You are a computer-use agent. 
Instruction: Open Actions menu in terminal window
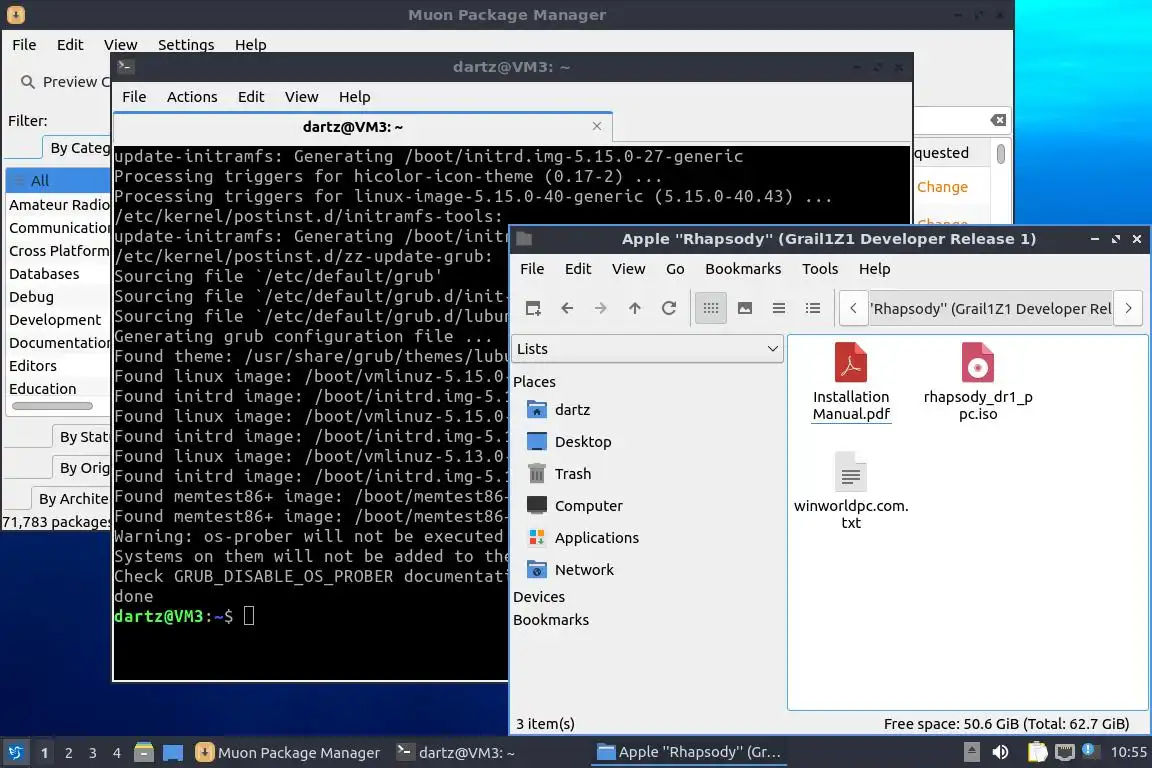(192, 97)
